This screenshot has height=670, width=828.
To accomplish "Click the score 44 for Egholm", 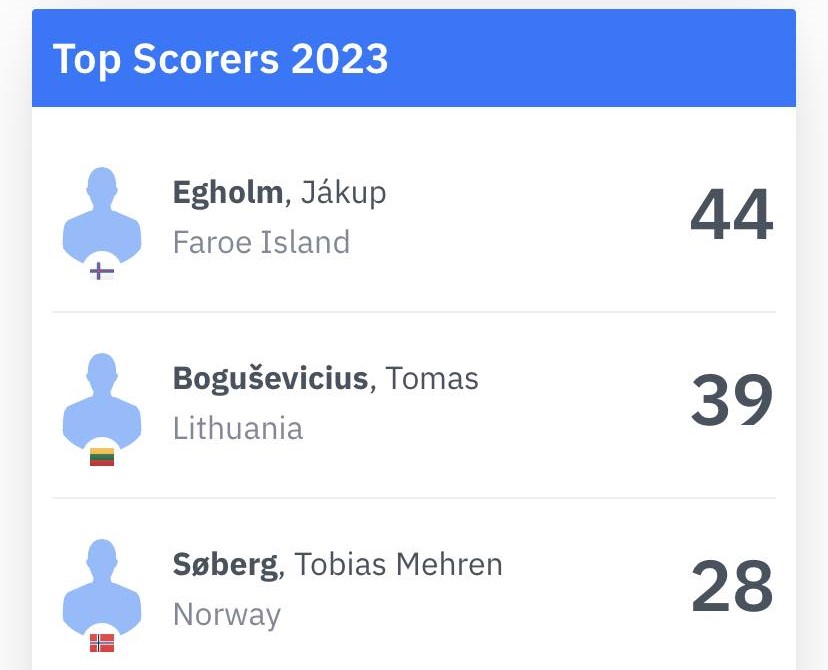I will coord(732,214).
